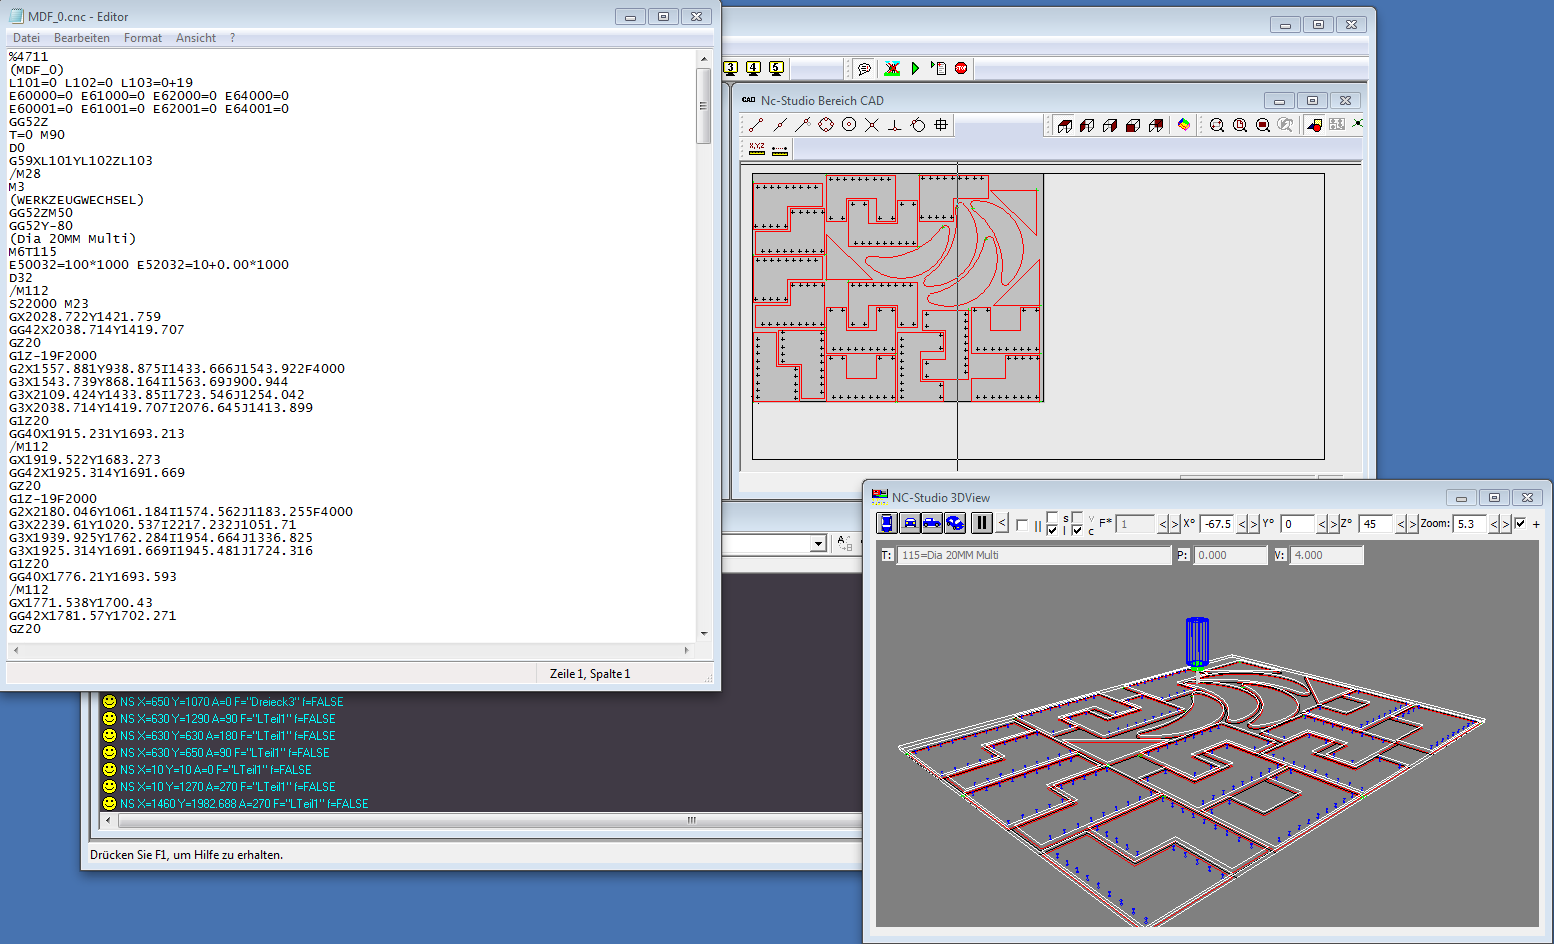Select the first isometric view cube icon

(x=1064, y=124)
